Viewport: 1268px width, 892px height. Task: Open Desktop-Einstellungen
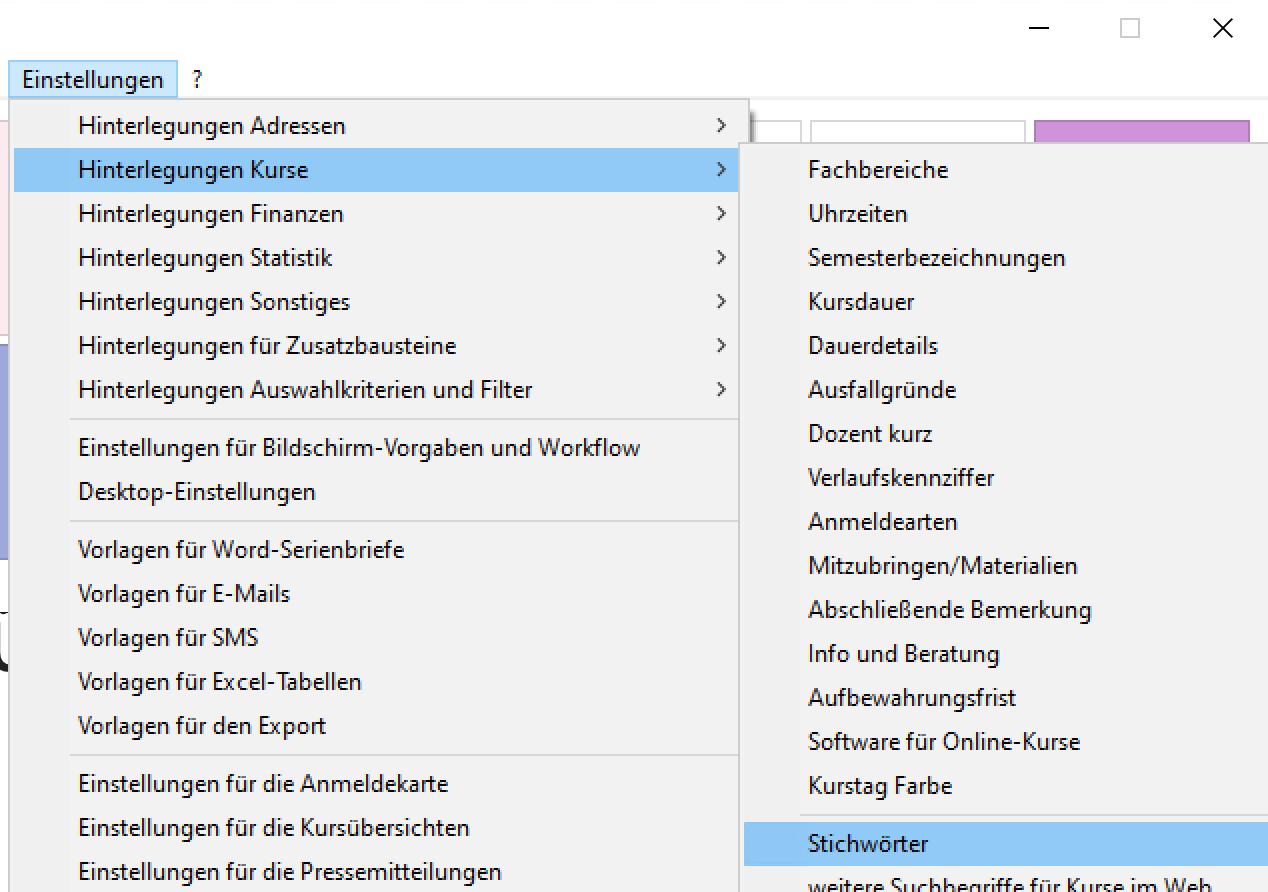[376, 492]
